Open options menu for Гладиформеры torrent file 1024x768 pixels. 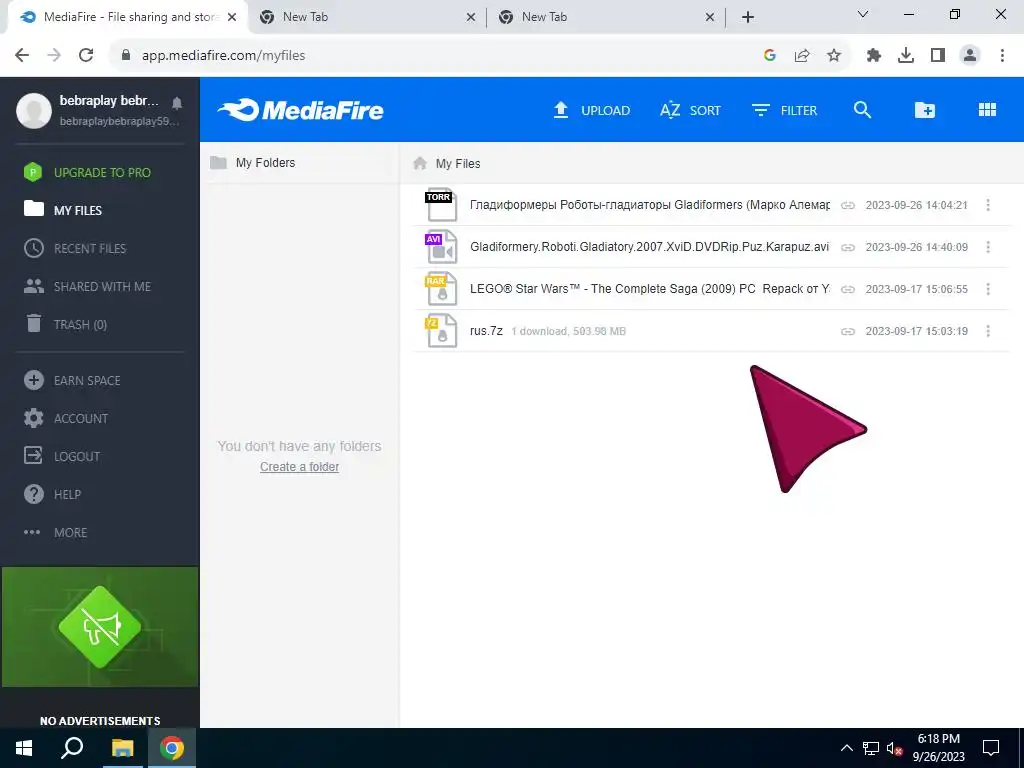[988, 205]
